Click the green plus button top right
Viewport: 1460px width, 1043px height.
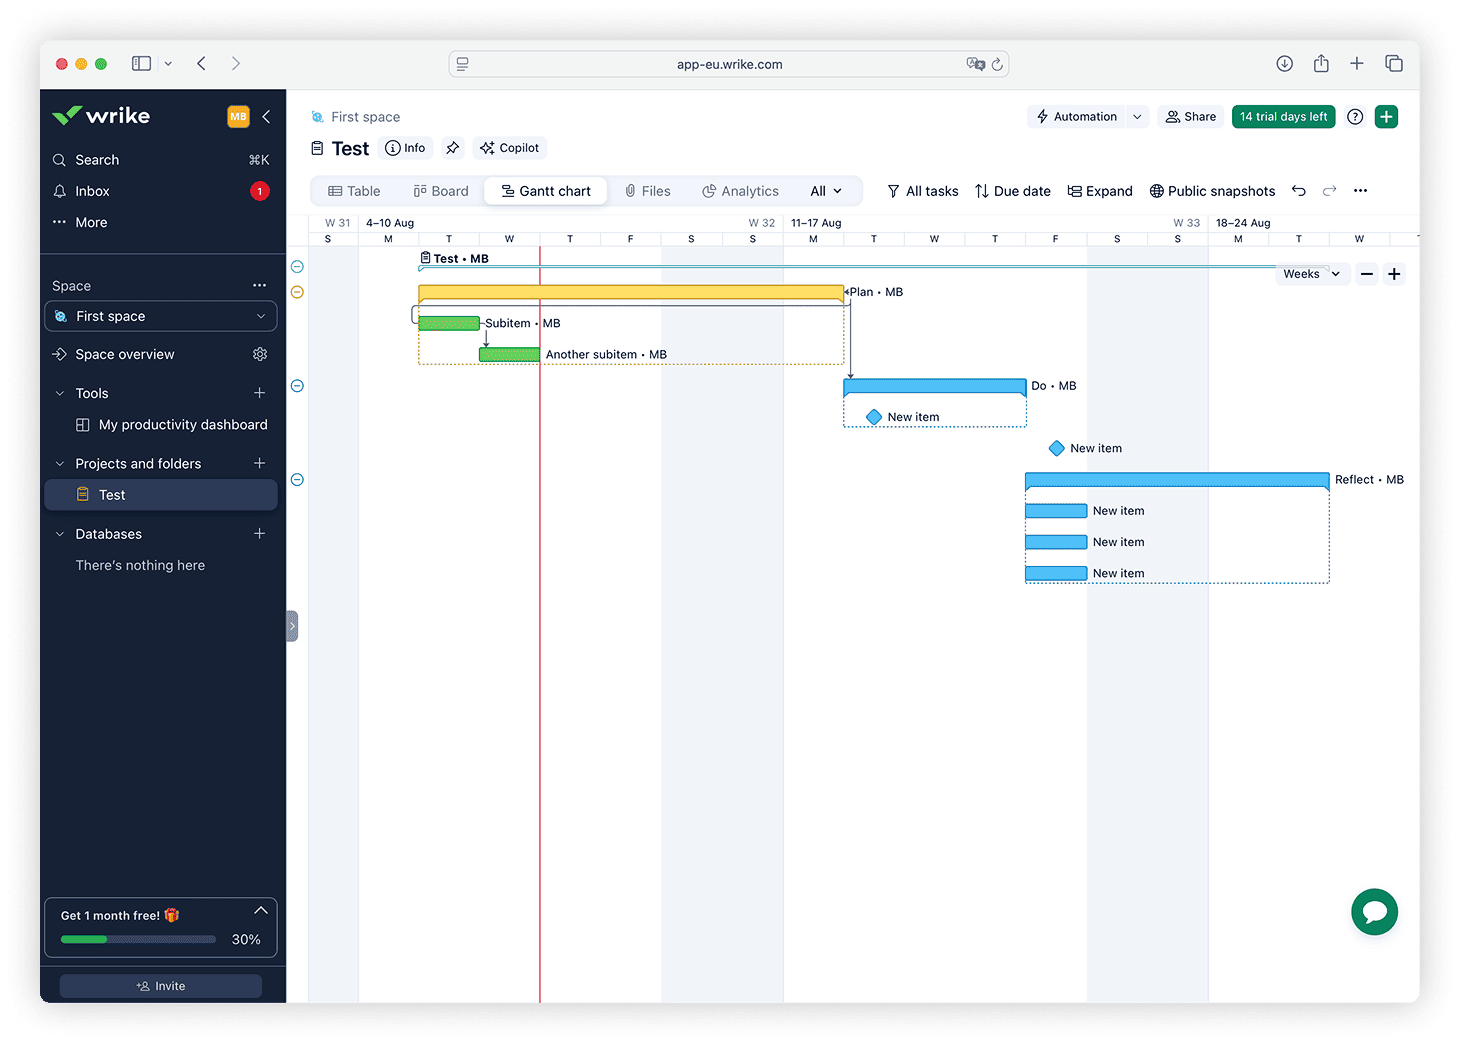click(1386, 116)
